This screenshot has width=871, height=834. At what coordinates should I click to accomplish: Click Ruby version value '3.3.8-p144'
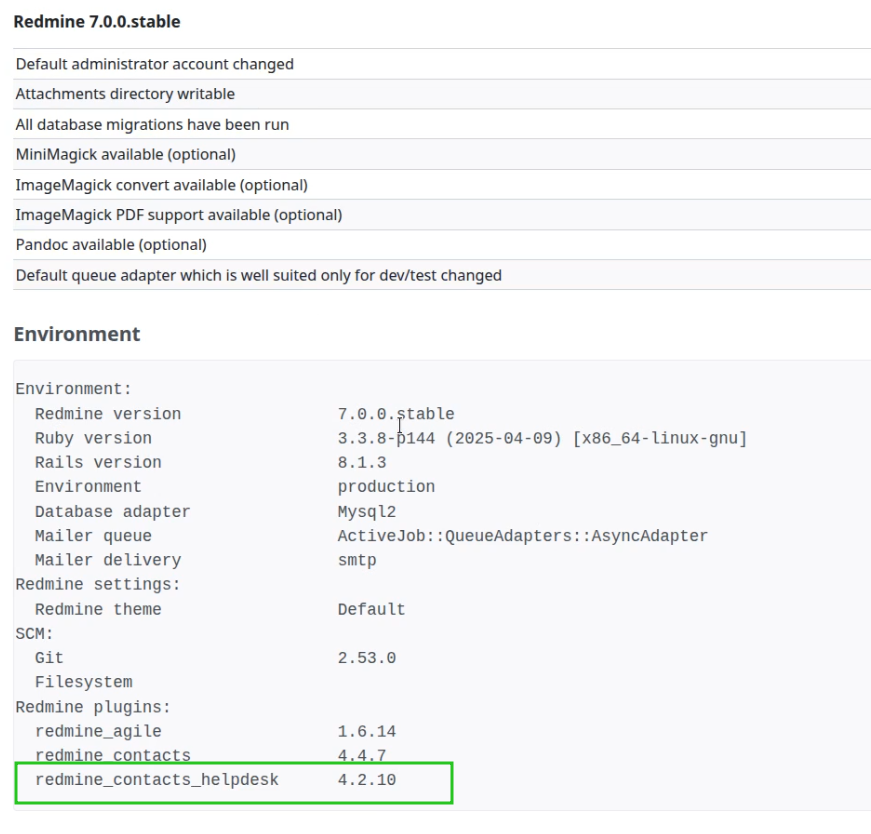tap(386, 438)
